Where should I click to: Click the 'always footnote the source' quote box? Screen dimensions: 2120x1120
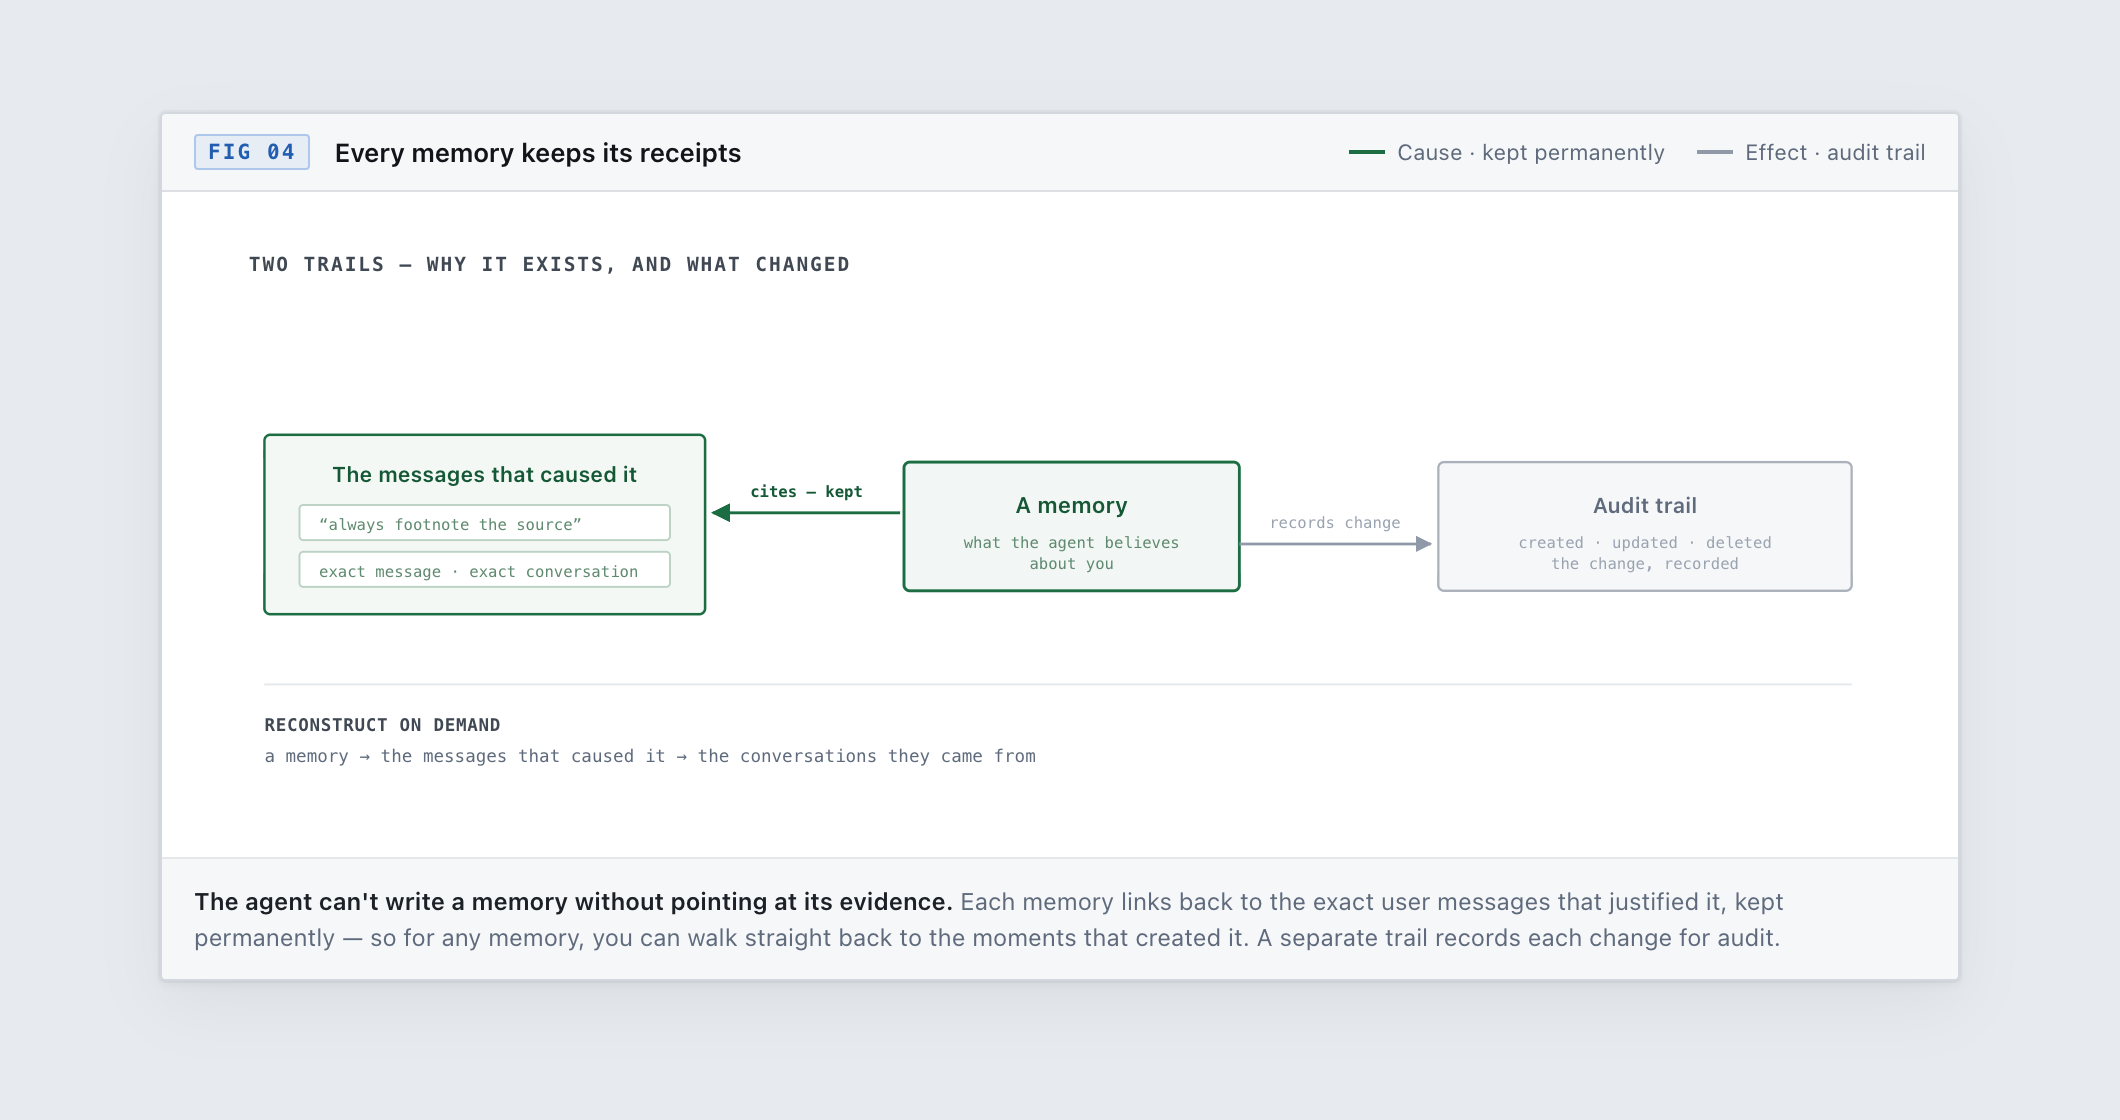point(484,523)
